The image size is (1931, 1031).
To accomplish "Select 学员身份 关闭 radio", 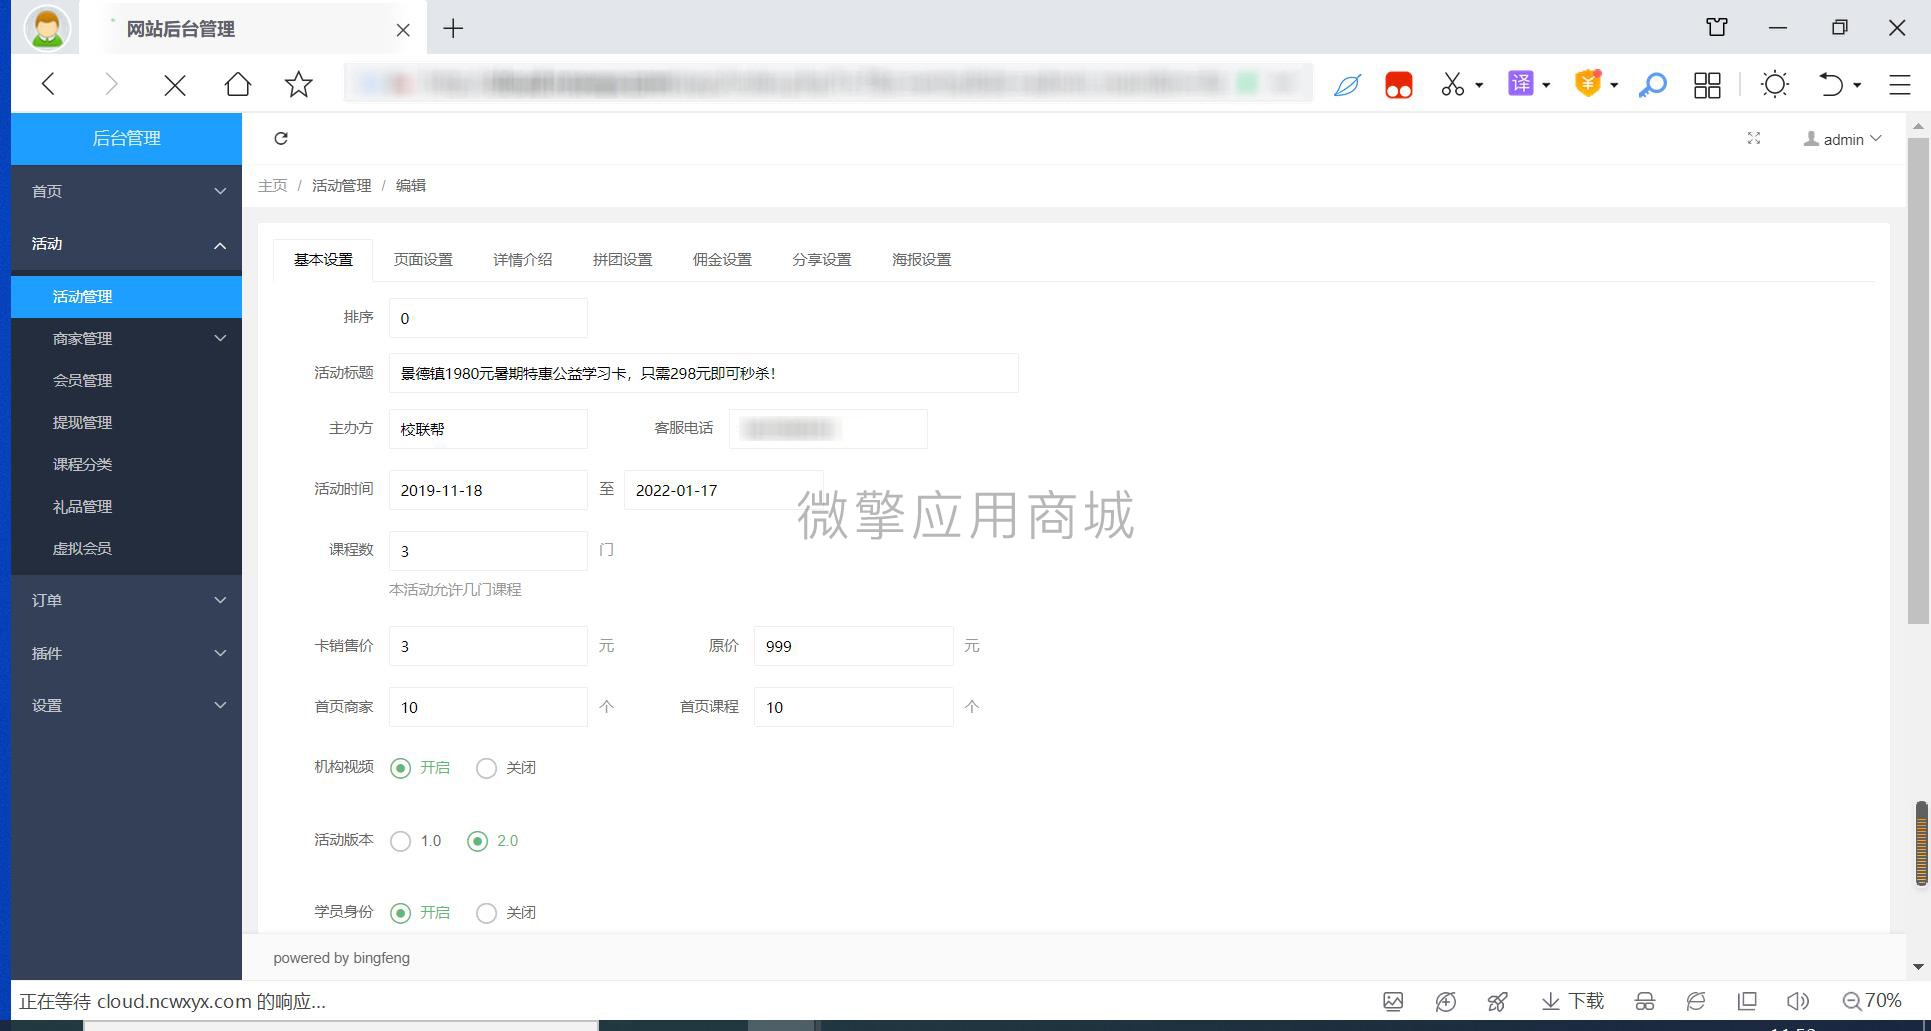I will click(x=486, y=913).
